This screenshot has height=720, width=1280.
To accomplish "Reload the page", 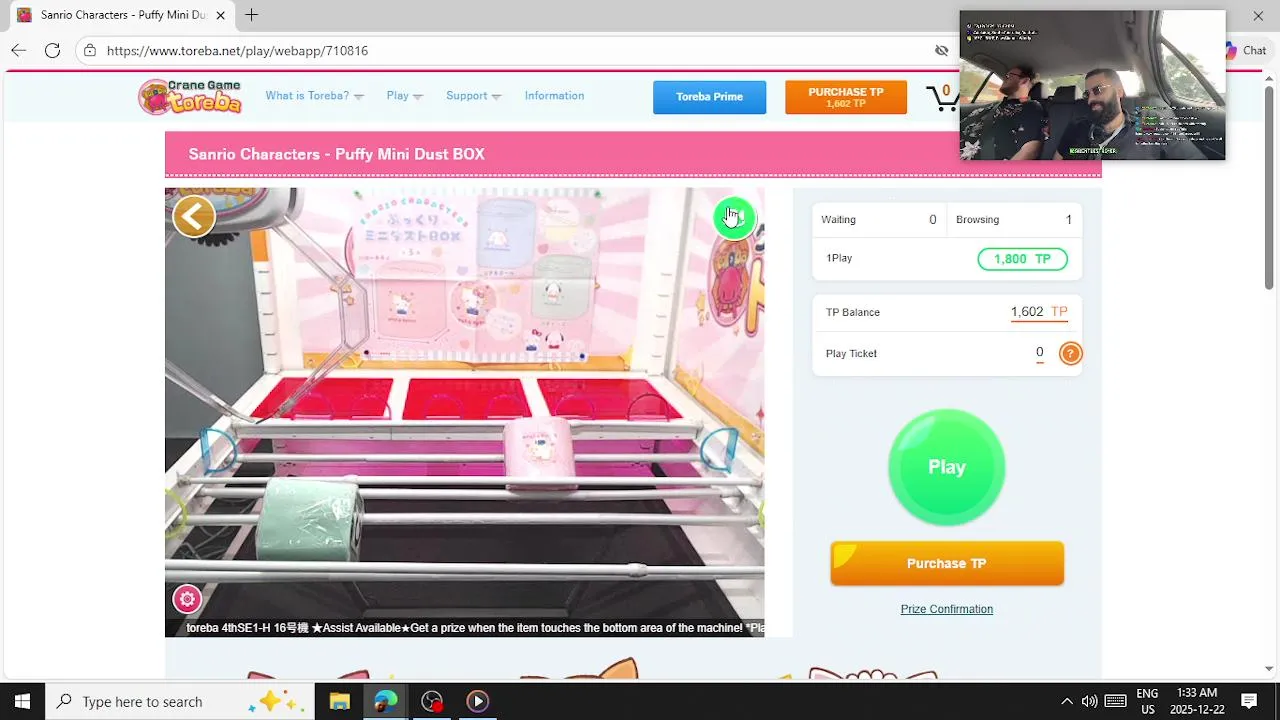I will [52, 50].
